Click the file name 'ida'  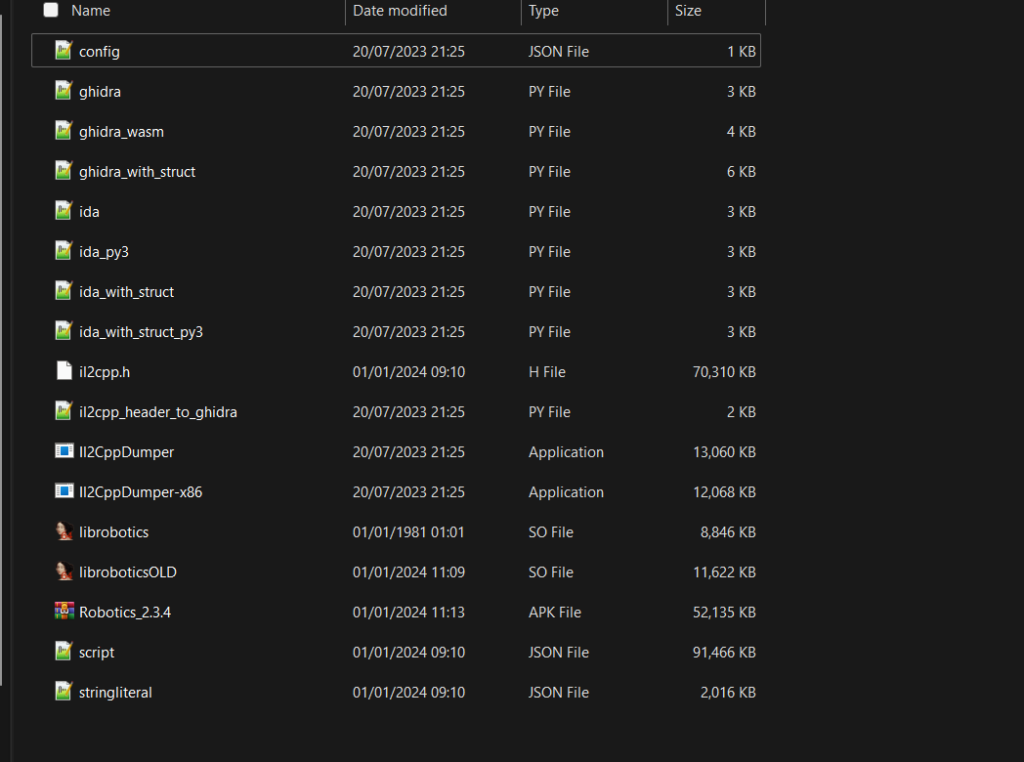pyautogui.click(x=89, y=212)
